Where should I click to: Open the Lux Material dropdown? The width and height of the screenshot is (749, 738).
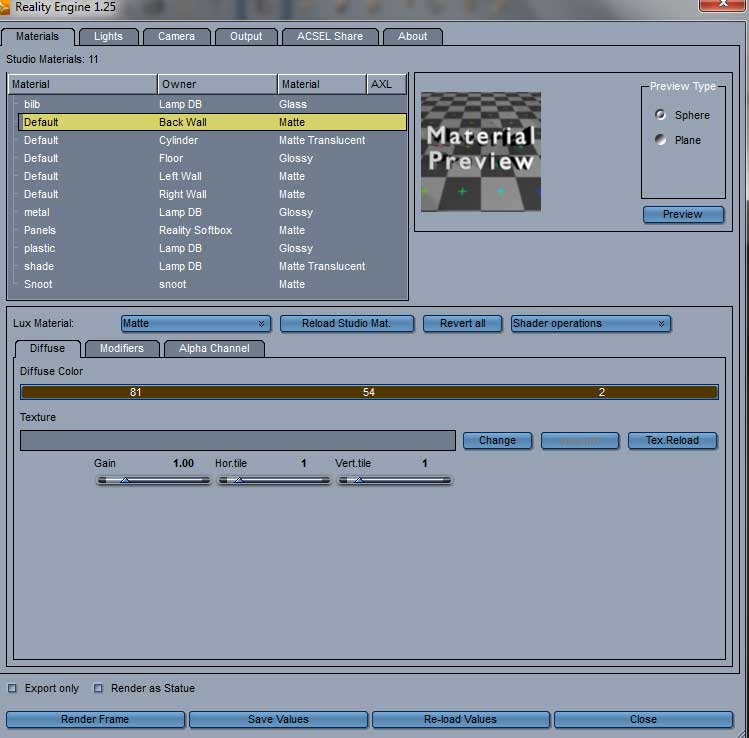click(x=196, y=323)
